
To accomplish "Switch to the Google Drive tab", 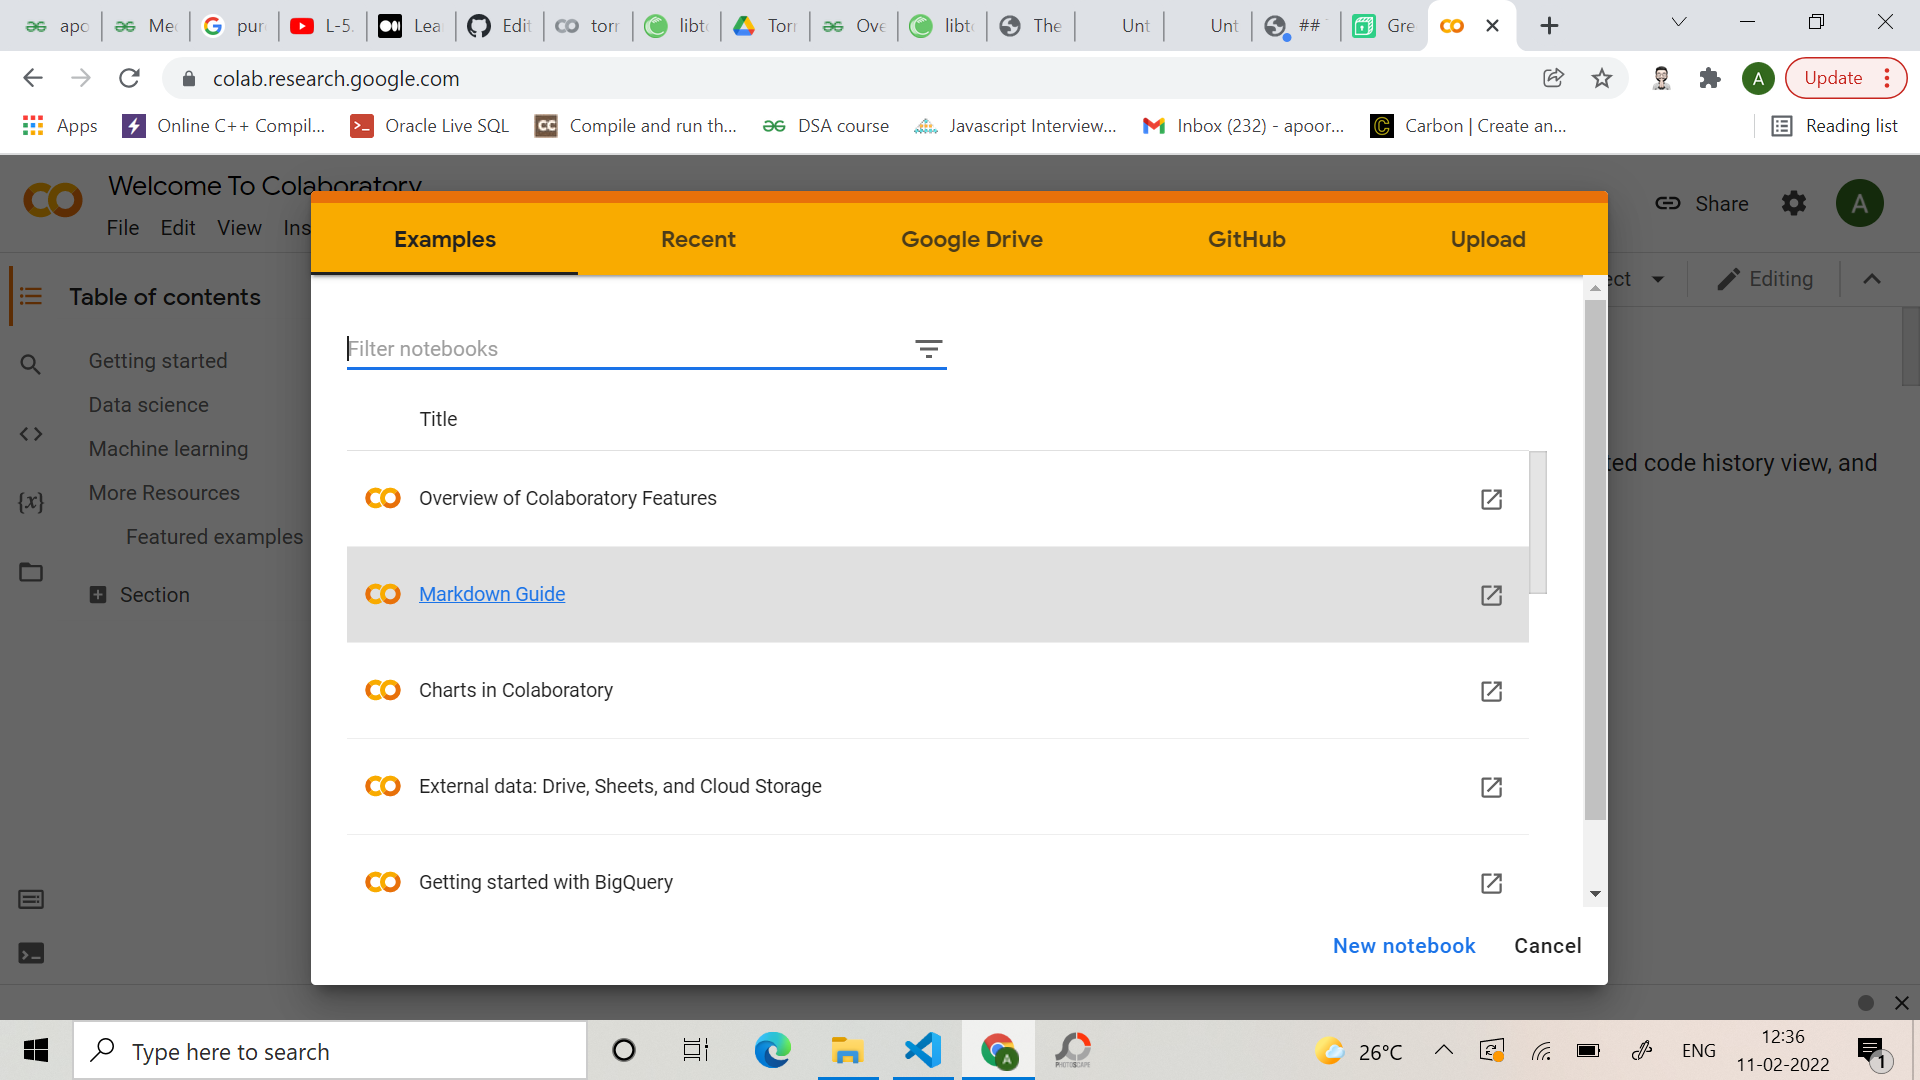I will click(972, 239).
